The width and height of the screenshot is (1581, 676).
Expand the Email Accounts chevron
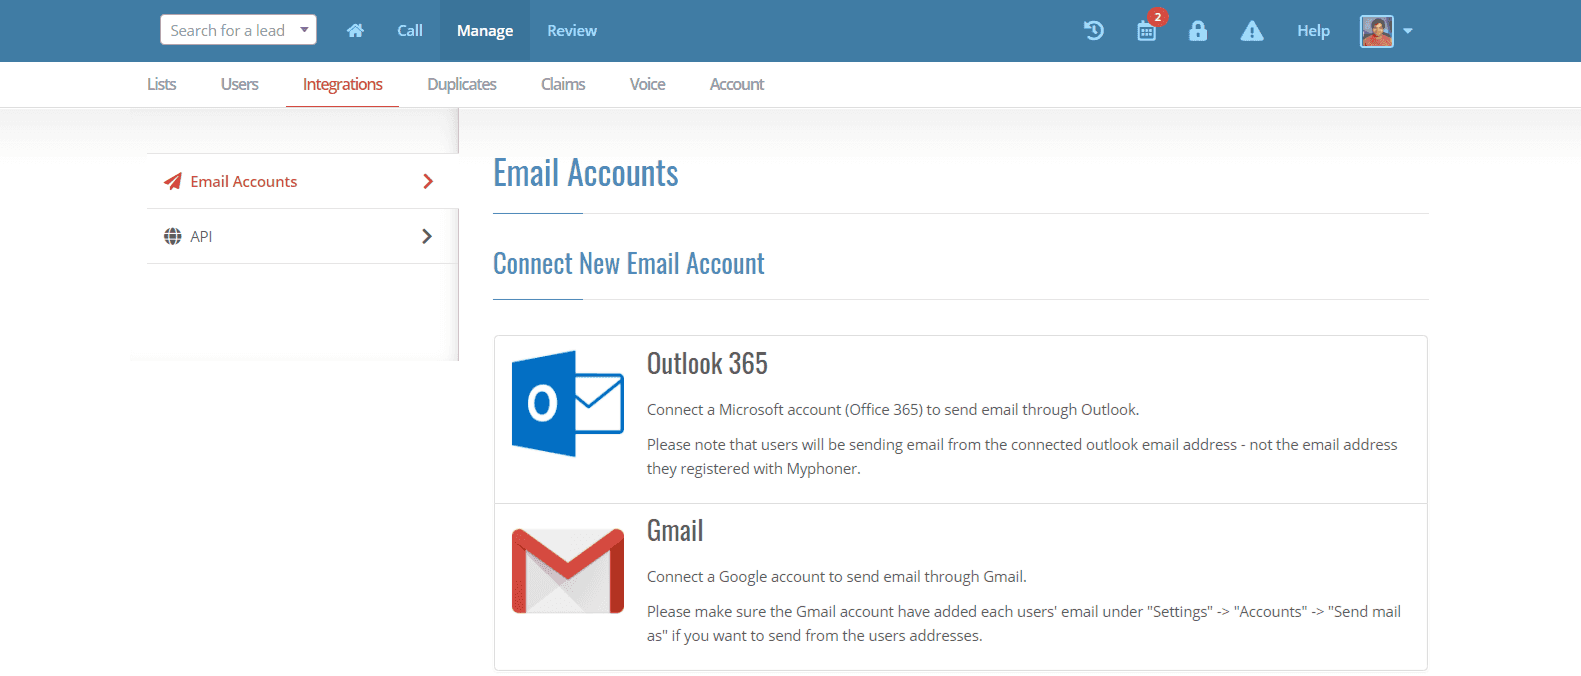click(x=428, y=181)
